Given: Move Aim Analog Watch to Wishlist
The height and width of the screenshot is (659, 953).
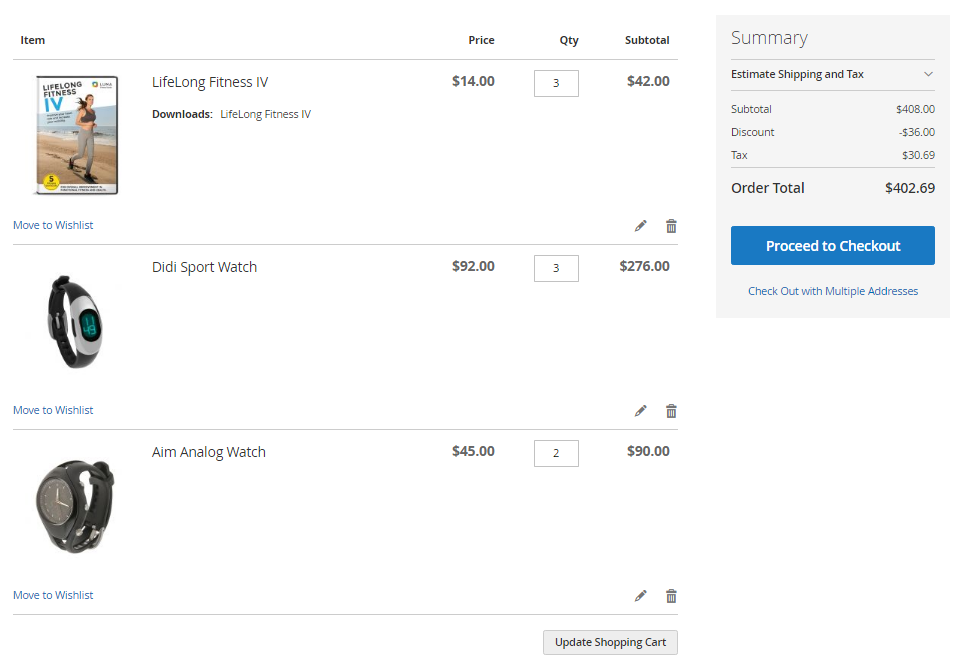Looking at the screenshot, I should click(53, 595).
